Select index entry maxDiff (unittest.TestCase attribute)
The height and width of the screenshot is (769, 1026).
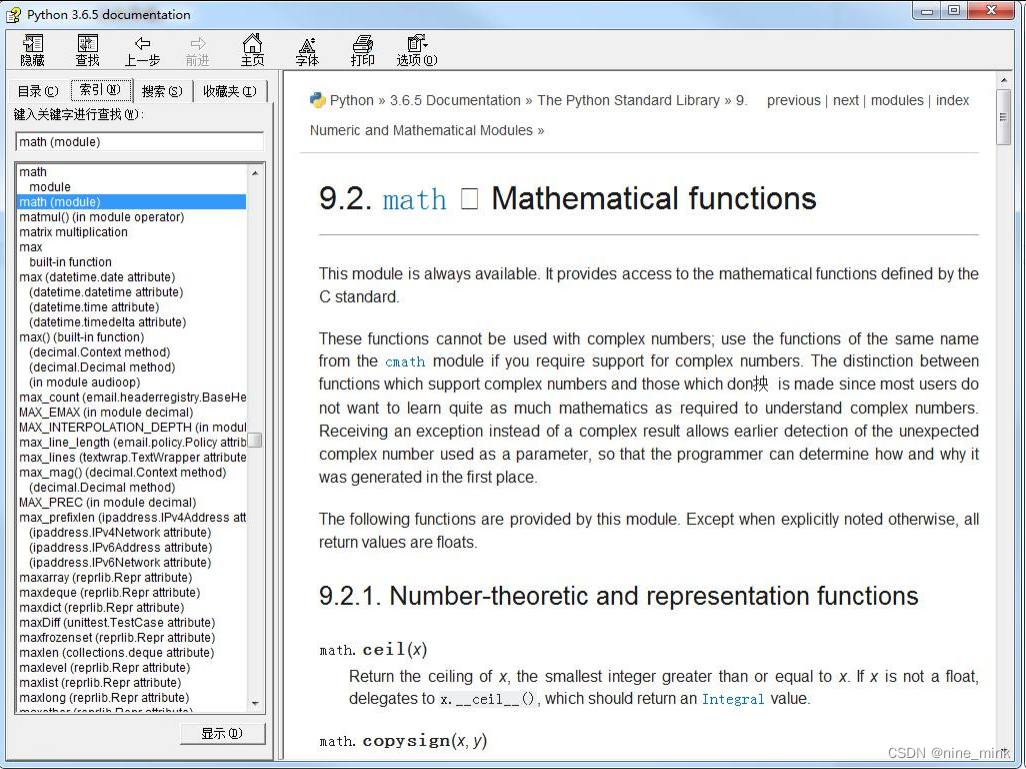tap(117, 623)
